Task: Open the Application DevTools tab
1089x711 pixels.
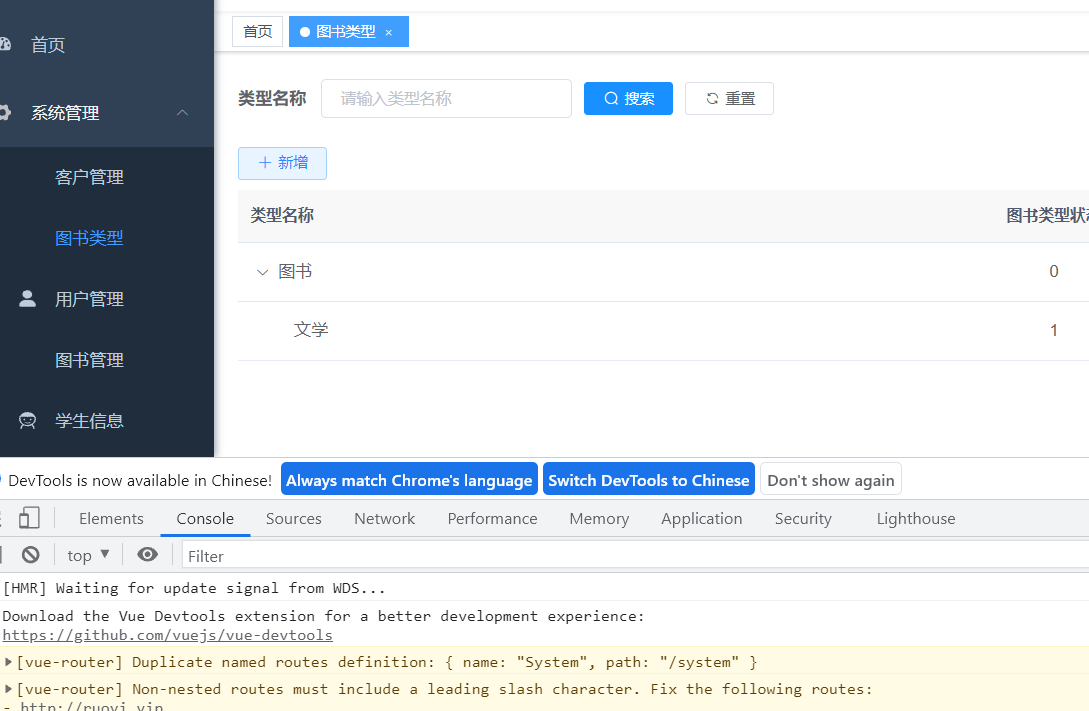Action: coord(701,519)
